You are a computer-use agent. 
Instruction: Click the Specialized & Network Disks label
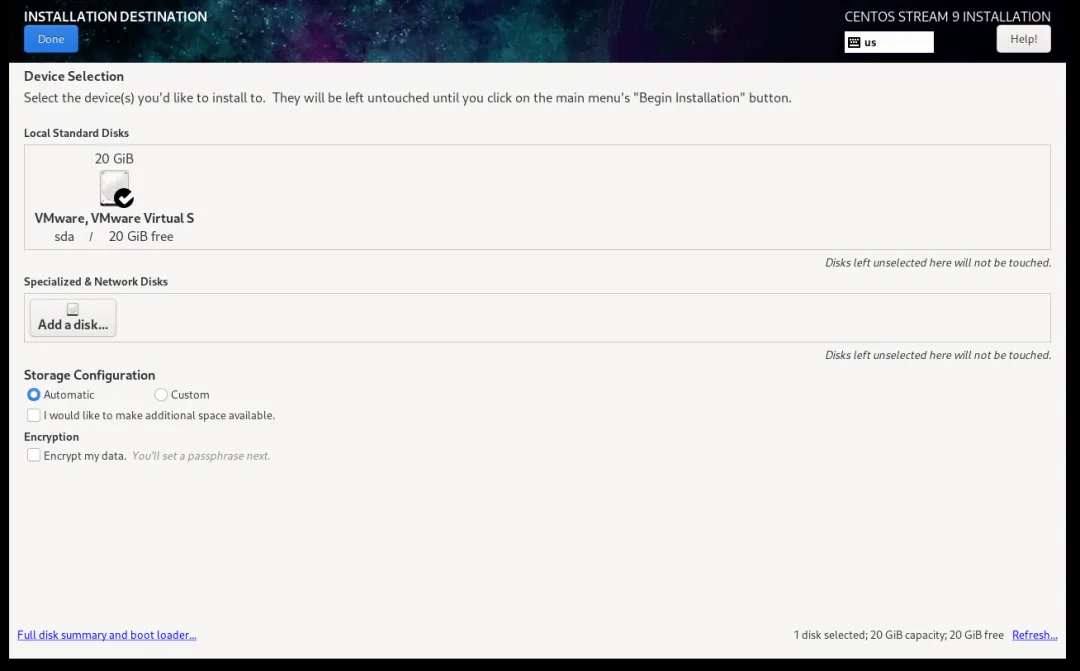[x=96, y=282]
